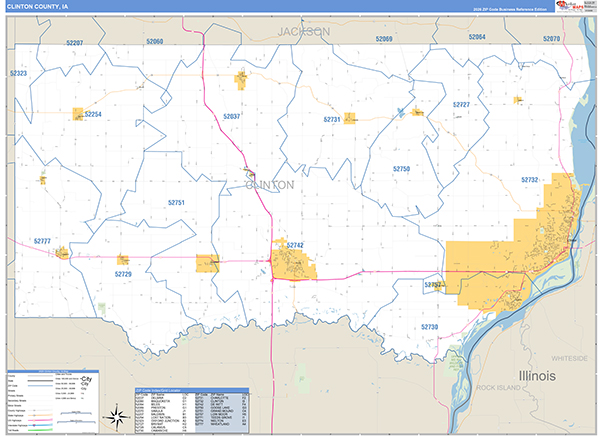600x436 pixels.
Task: Click the JACKSON county label
Action: (303, 32)
